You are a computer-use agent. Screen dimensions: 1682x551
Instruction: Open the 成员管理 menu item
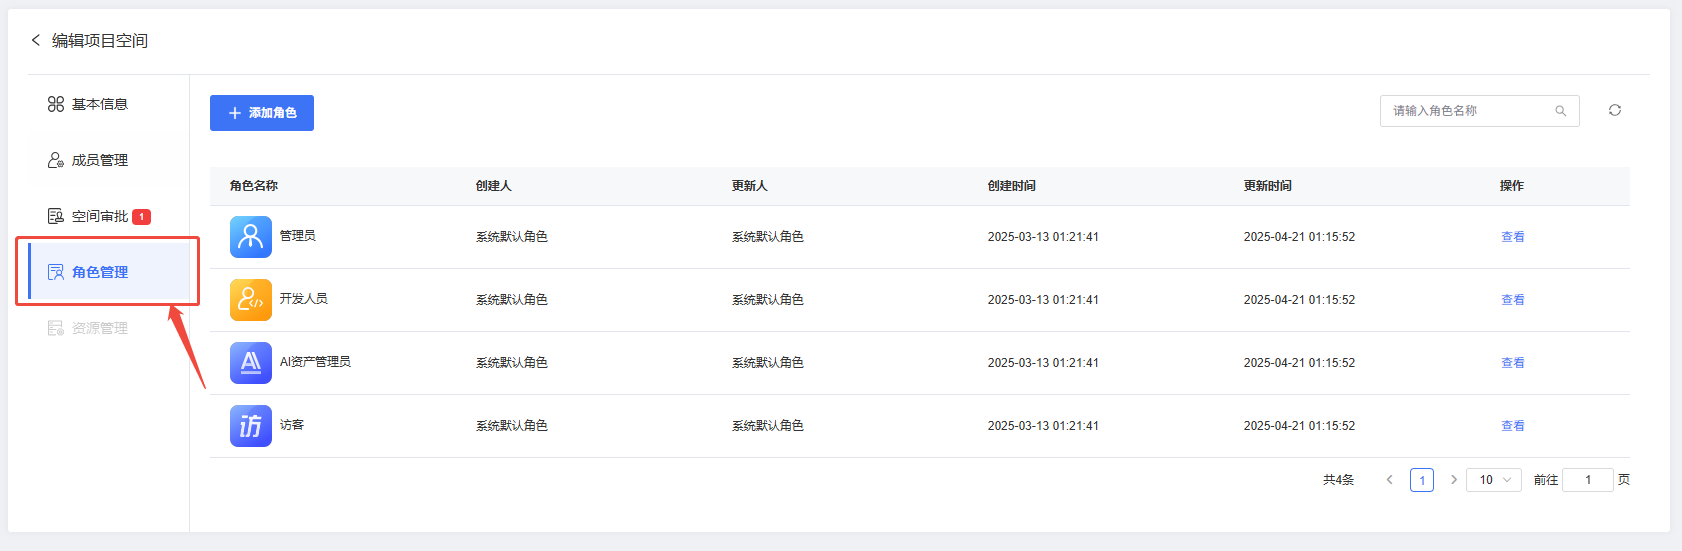click(x=99, y=160)
